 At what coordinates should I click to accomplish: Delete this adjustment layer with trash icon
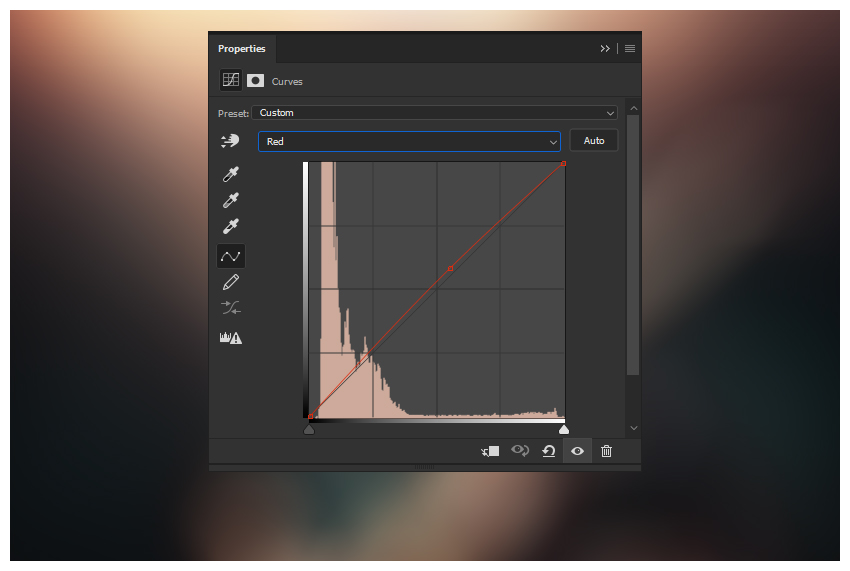606,451
